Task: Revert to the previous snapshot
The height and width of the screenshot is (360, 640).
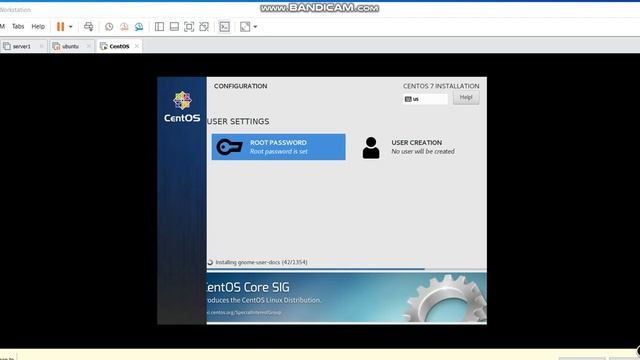Action: tap(124, 27)
